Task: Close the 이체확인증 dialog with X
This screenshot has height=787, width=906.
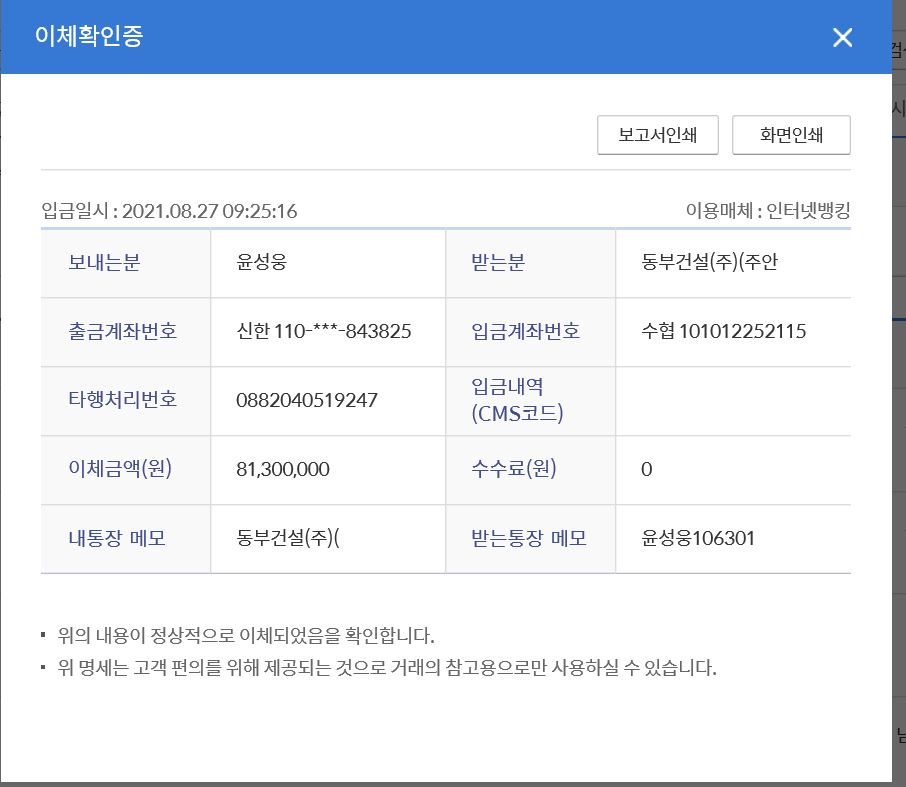Action: tap(842, 38)
